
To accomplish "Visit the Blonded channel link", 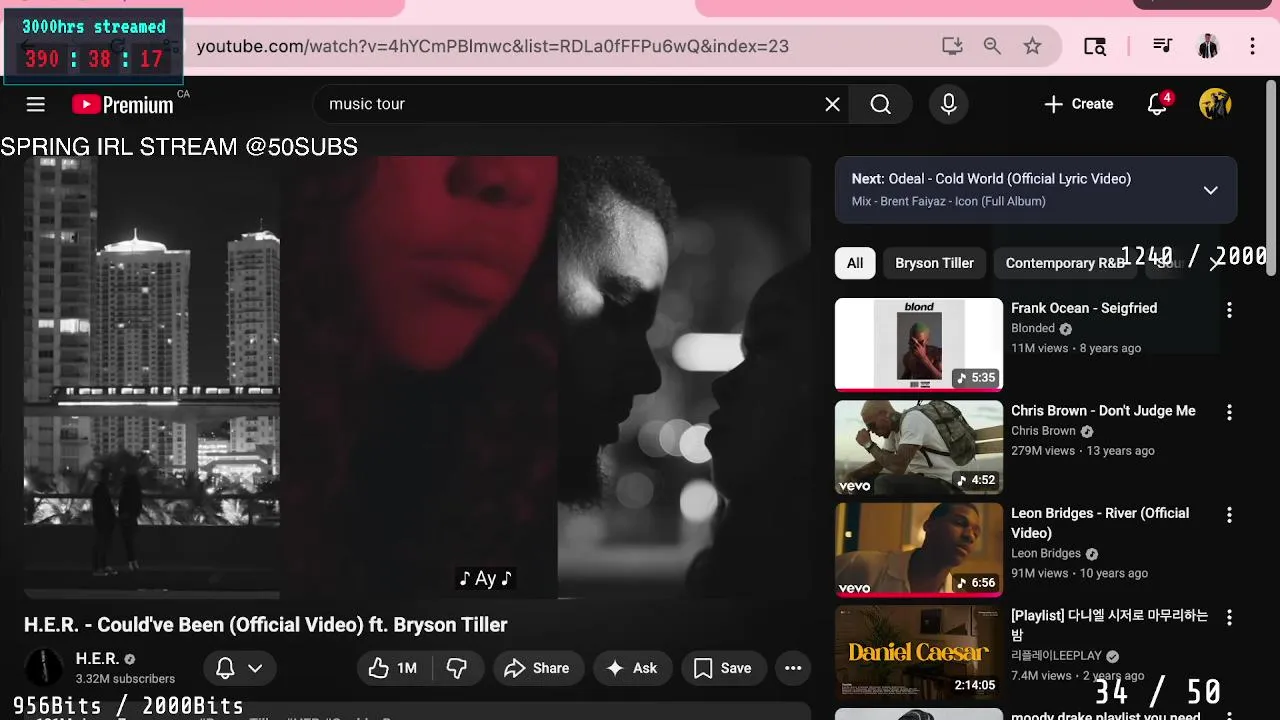I will tap(1033, 328).
